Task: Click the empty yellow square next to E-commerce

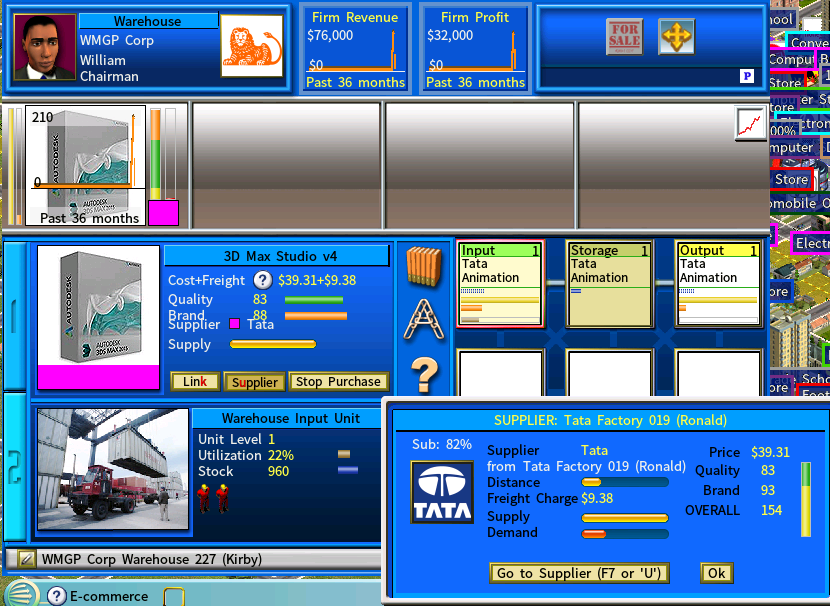Action: [x=174, y=596]
